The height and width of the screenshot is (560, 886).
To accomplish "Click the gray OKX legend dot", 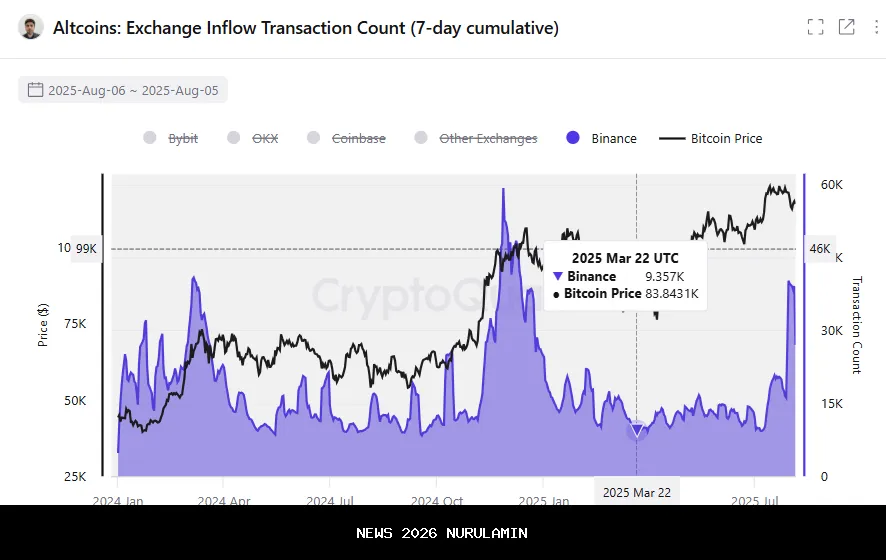I will pyautogui.click(x=234, y=139).
